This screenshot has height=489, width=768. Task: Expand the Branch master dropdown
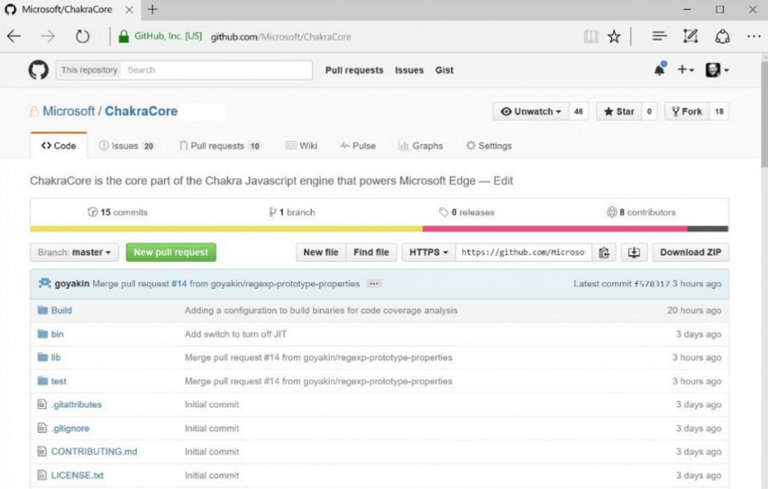click(x=75, y=253)
